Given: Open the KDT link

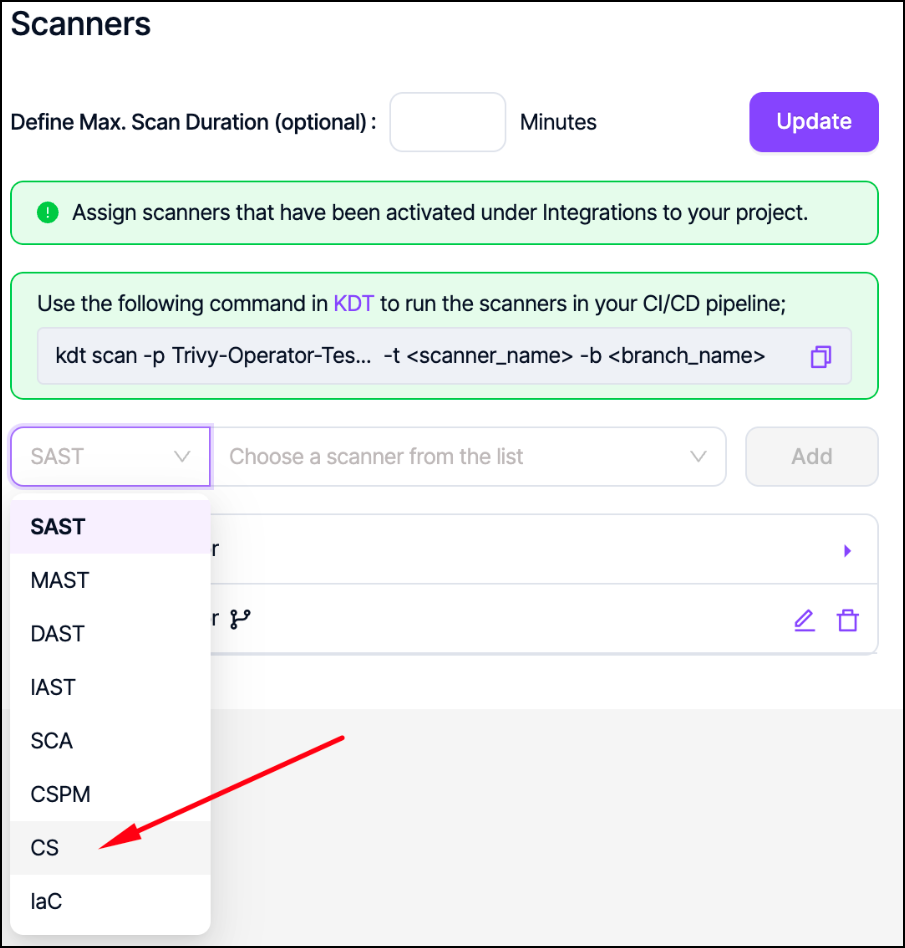Looking at the screenshot, I should 353,303.
